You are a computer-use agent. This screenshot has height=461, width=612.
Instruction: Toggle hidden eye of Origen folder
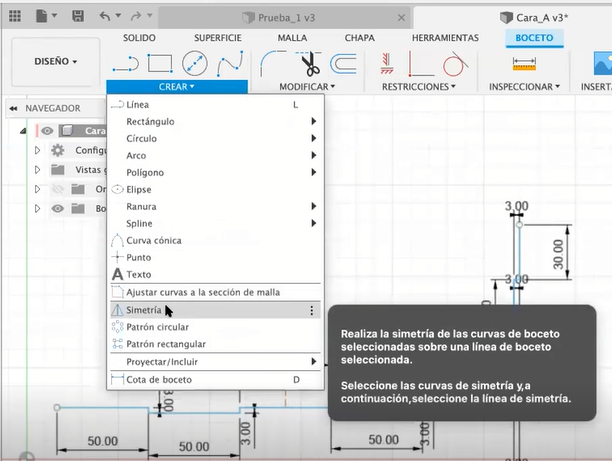(58, 189)
